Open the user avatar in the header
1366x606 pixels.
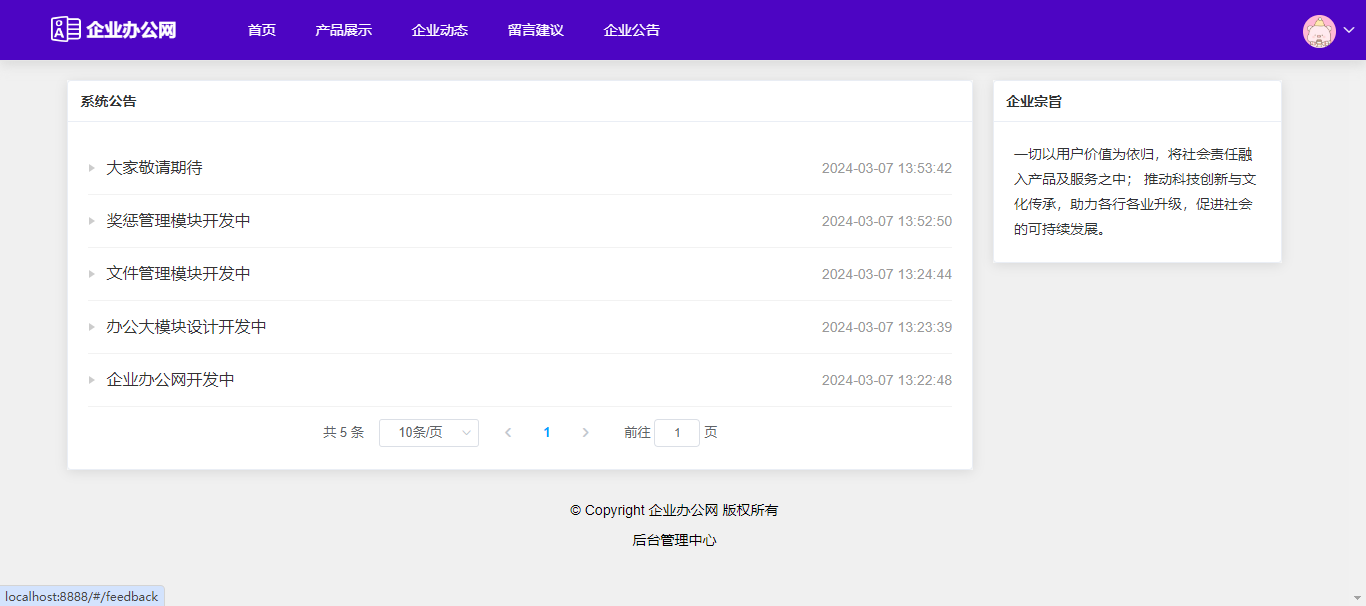1319,31
